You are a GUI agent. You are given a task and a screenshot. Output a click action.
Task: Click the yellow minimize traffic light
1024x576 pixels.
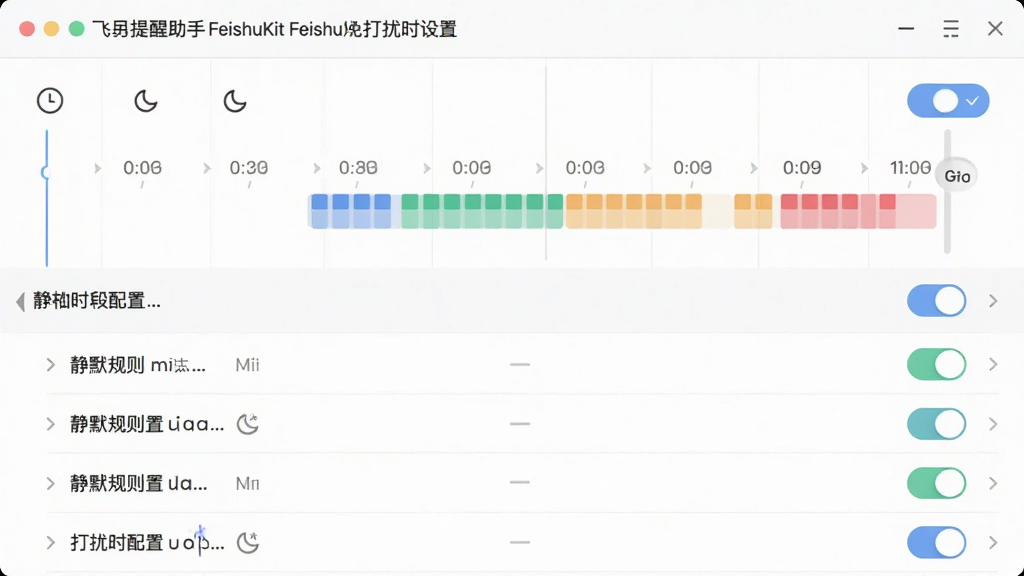[x=52, y=29]
